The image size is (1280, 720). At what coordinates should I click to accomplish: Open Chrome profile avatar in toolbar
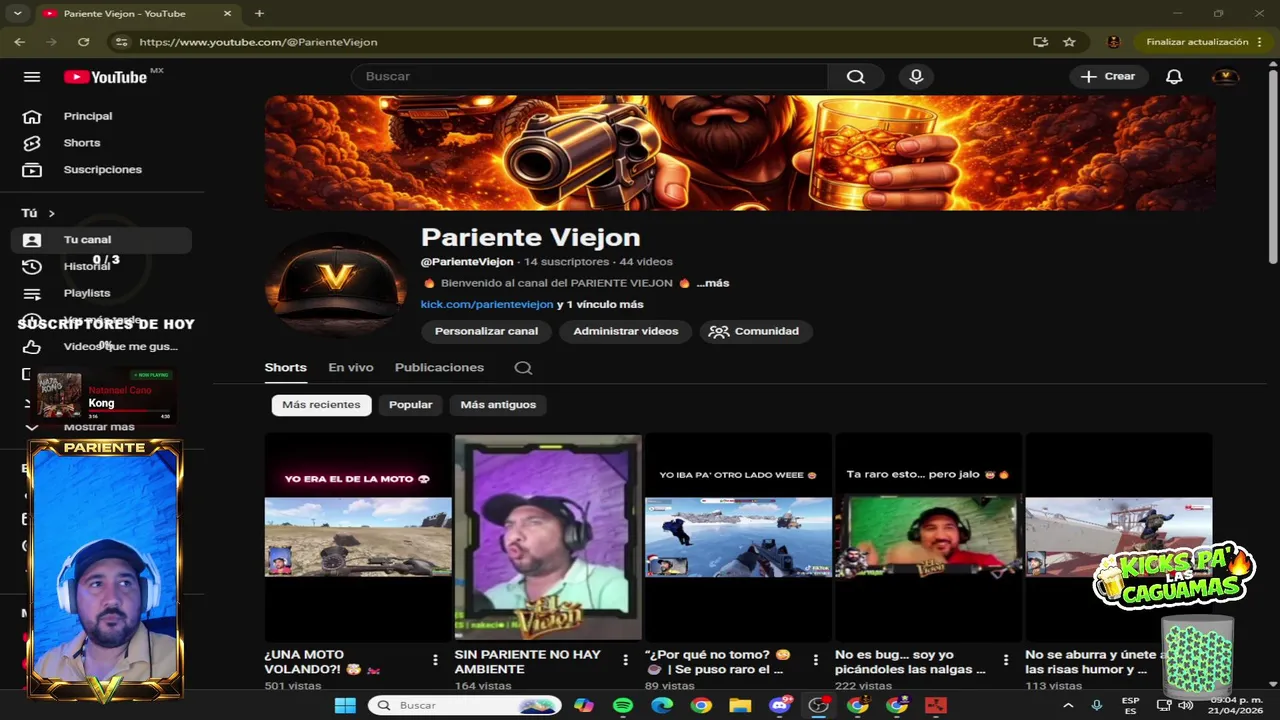click(1114, 42)
